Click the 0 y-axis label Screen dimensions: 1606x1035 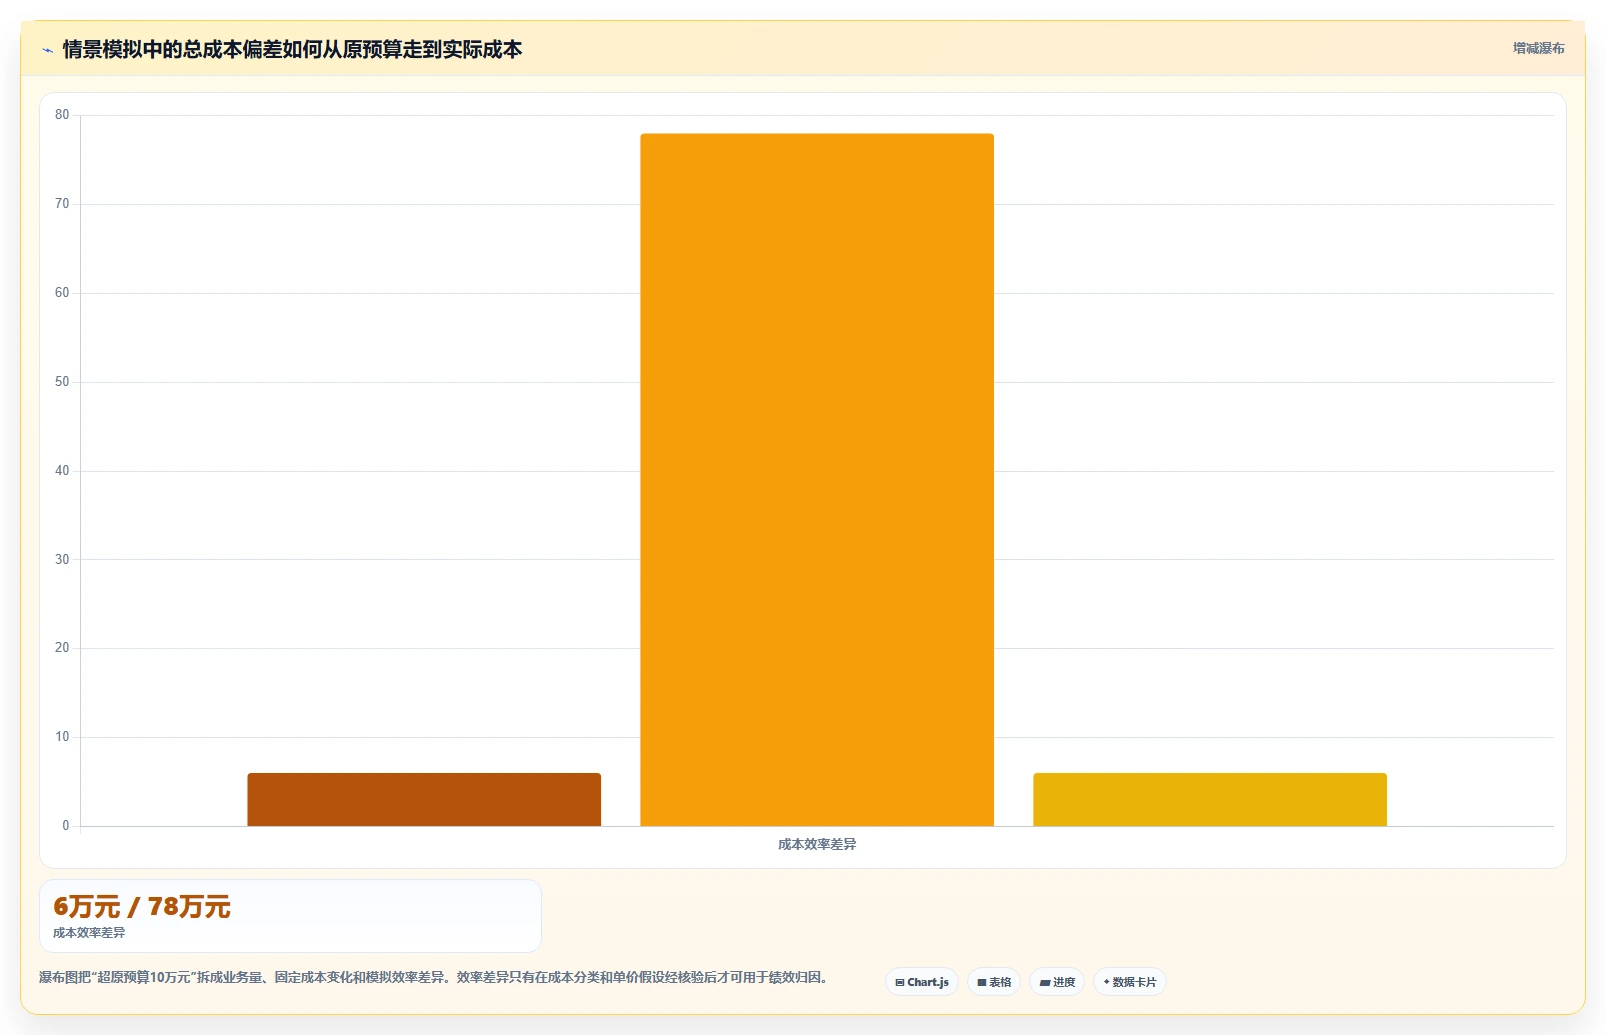(x=66, y=826)
